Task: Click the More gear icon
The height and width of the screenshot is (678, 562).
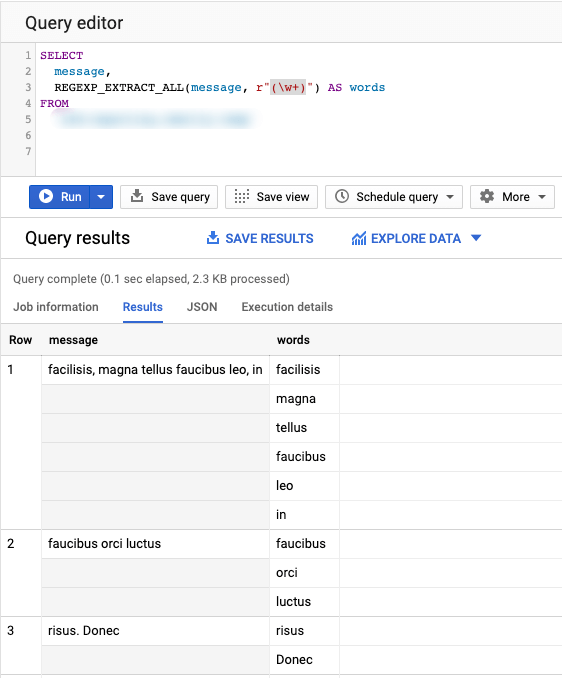Action: click(487, 196)
